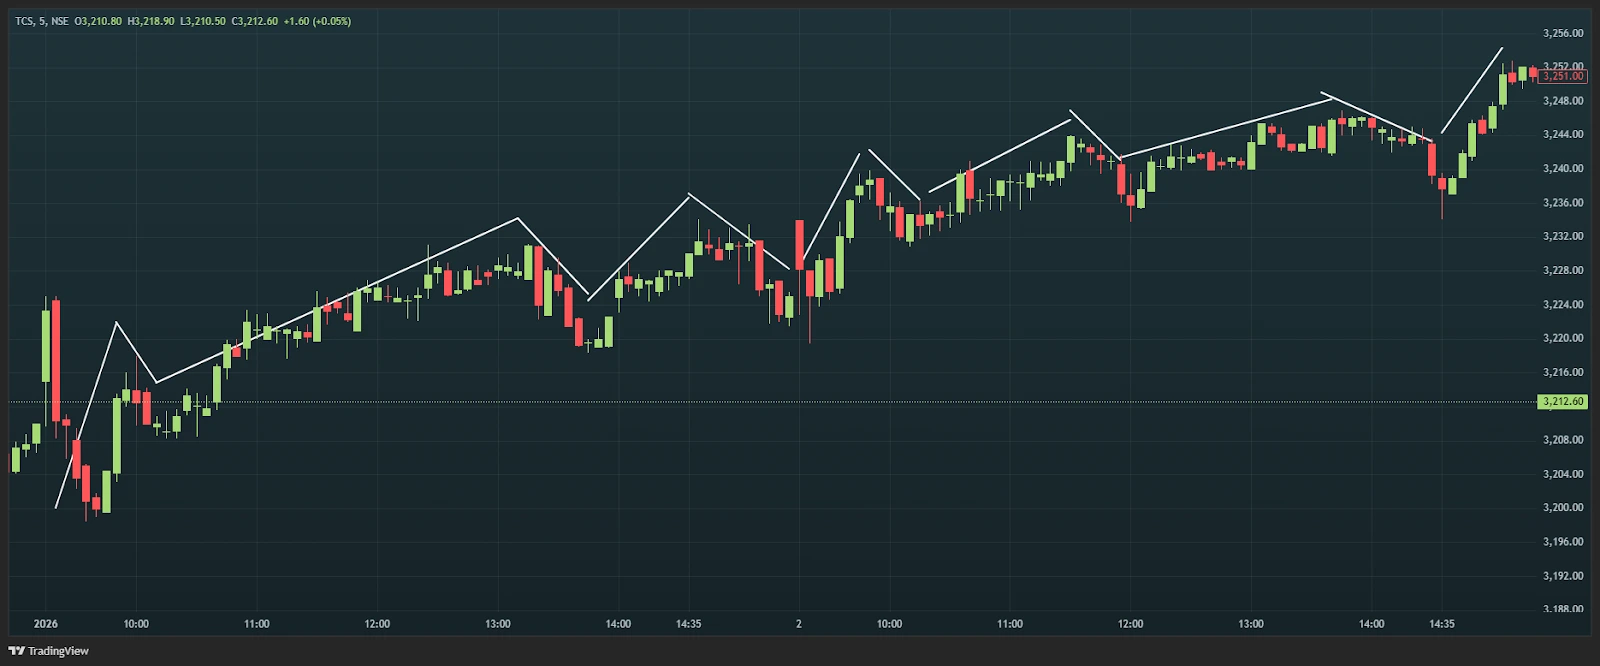This screenshot has width=1600, height=666.
Task: Click the 3,232.00 price scale label
Action: tap(1563, 237)
